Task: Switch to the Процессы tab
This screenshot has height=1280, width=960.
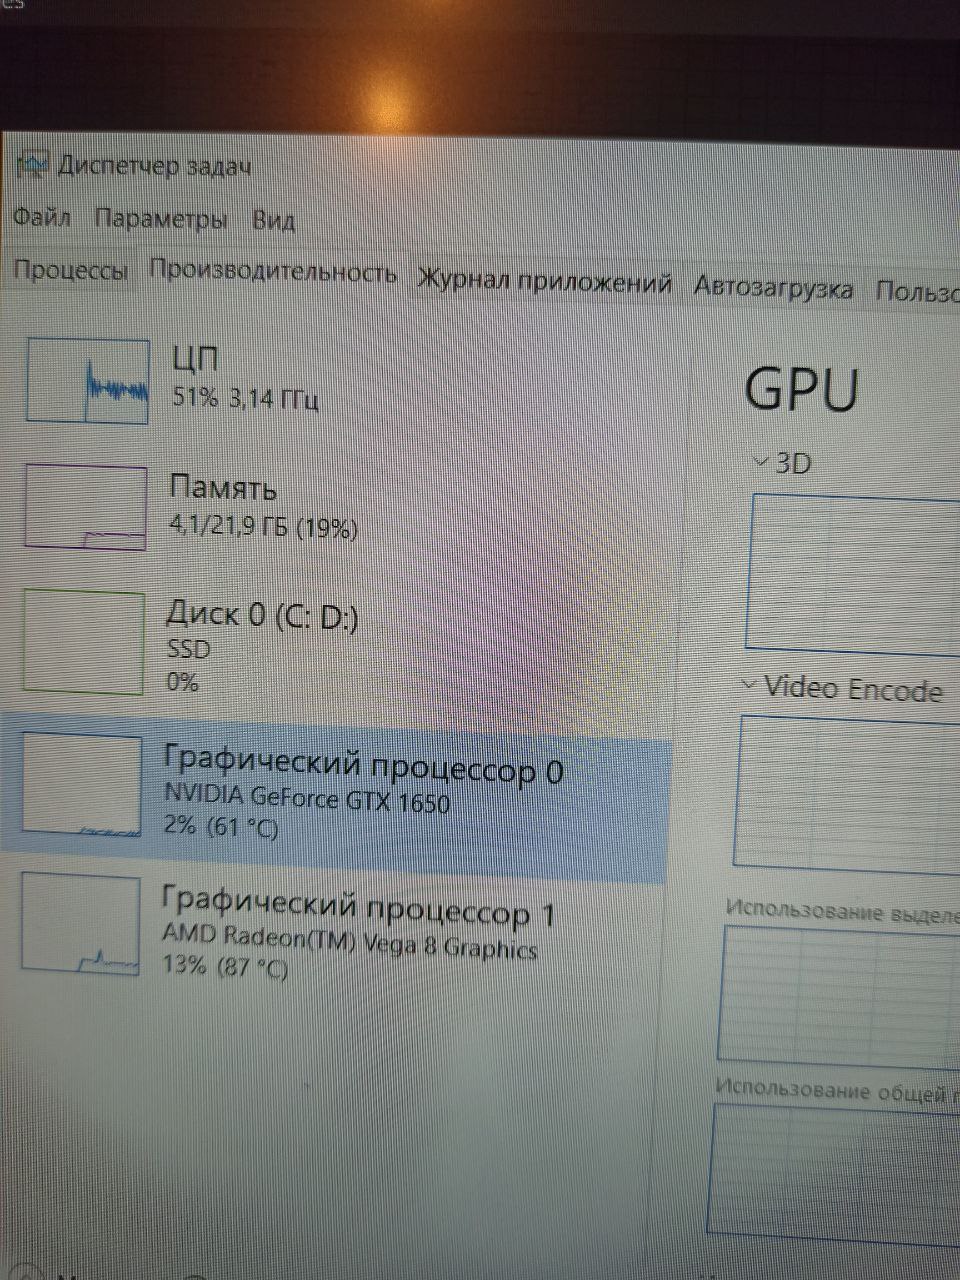Action: tap(71, 271)
